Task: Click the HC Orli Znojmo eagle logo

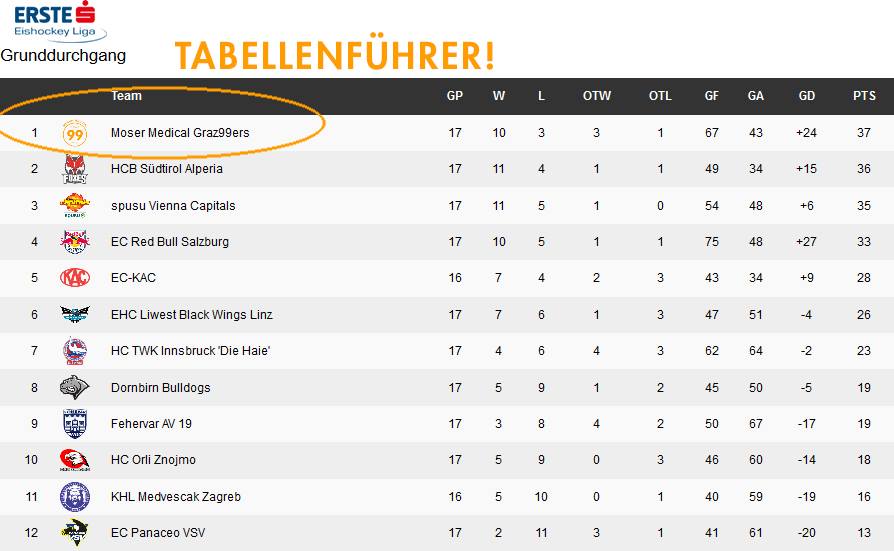Action: tap(75, 460)
